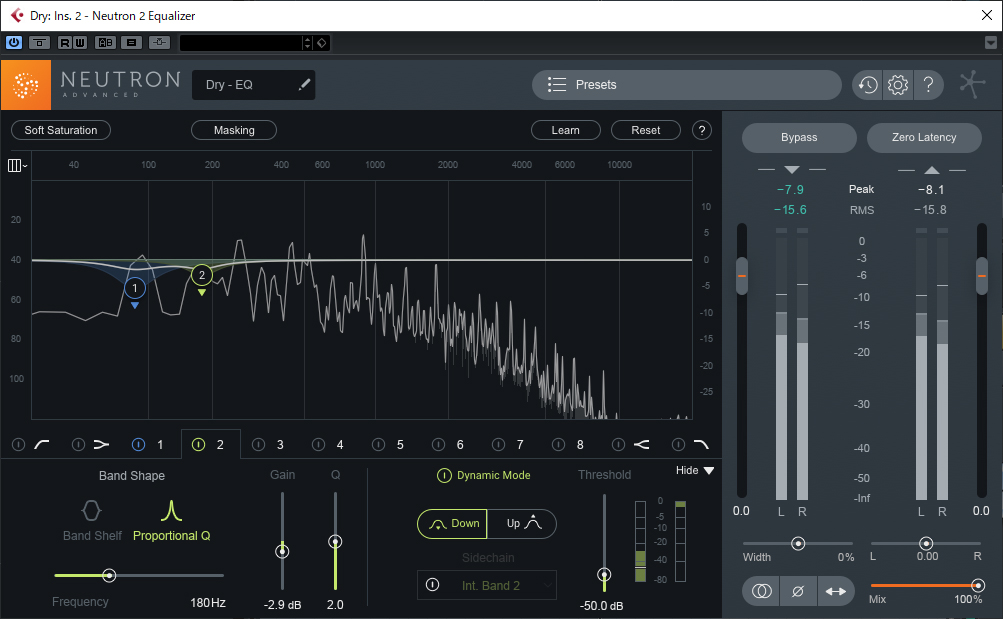The image size is (1003, 619).
Task: Open the Masking meter
Action: click(x=233, y=130)
